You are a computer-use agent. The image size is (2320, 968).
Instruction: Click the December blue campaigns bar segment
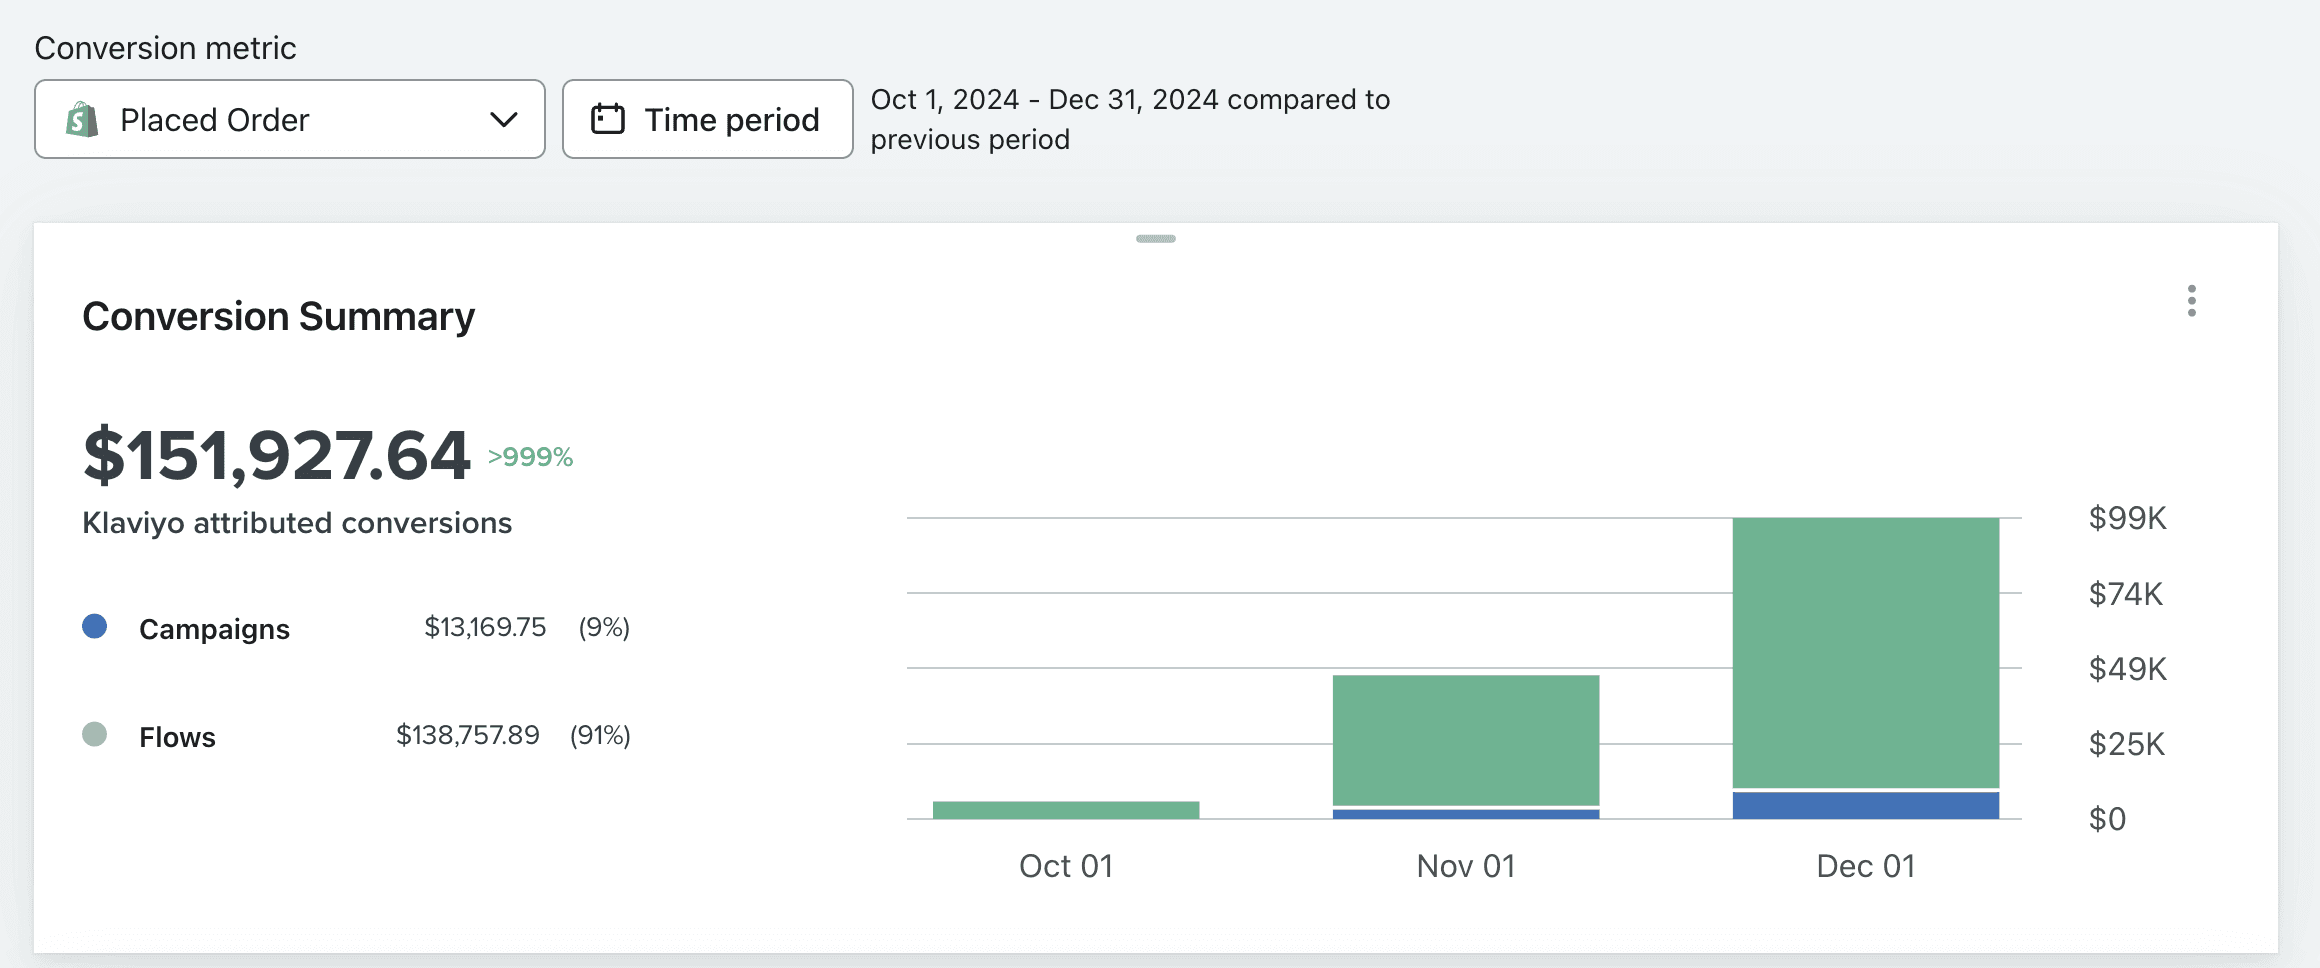pos(1866,805)
